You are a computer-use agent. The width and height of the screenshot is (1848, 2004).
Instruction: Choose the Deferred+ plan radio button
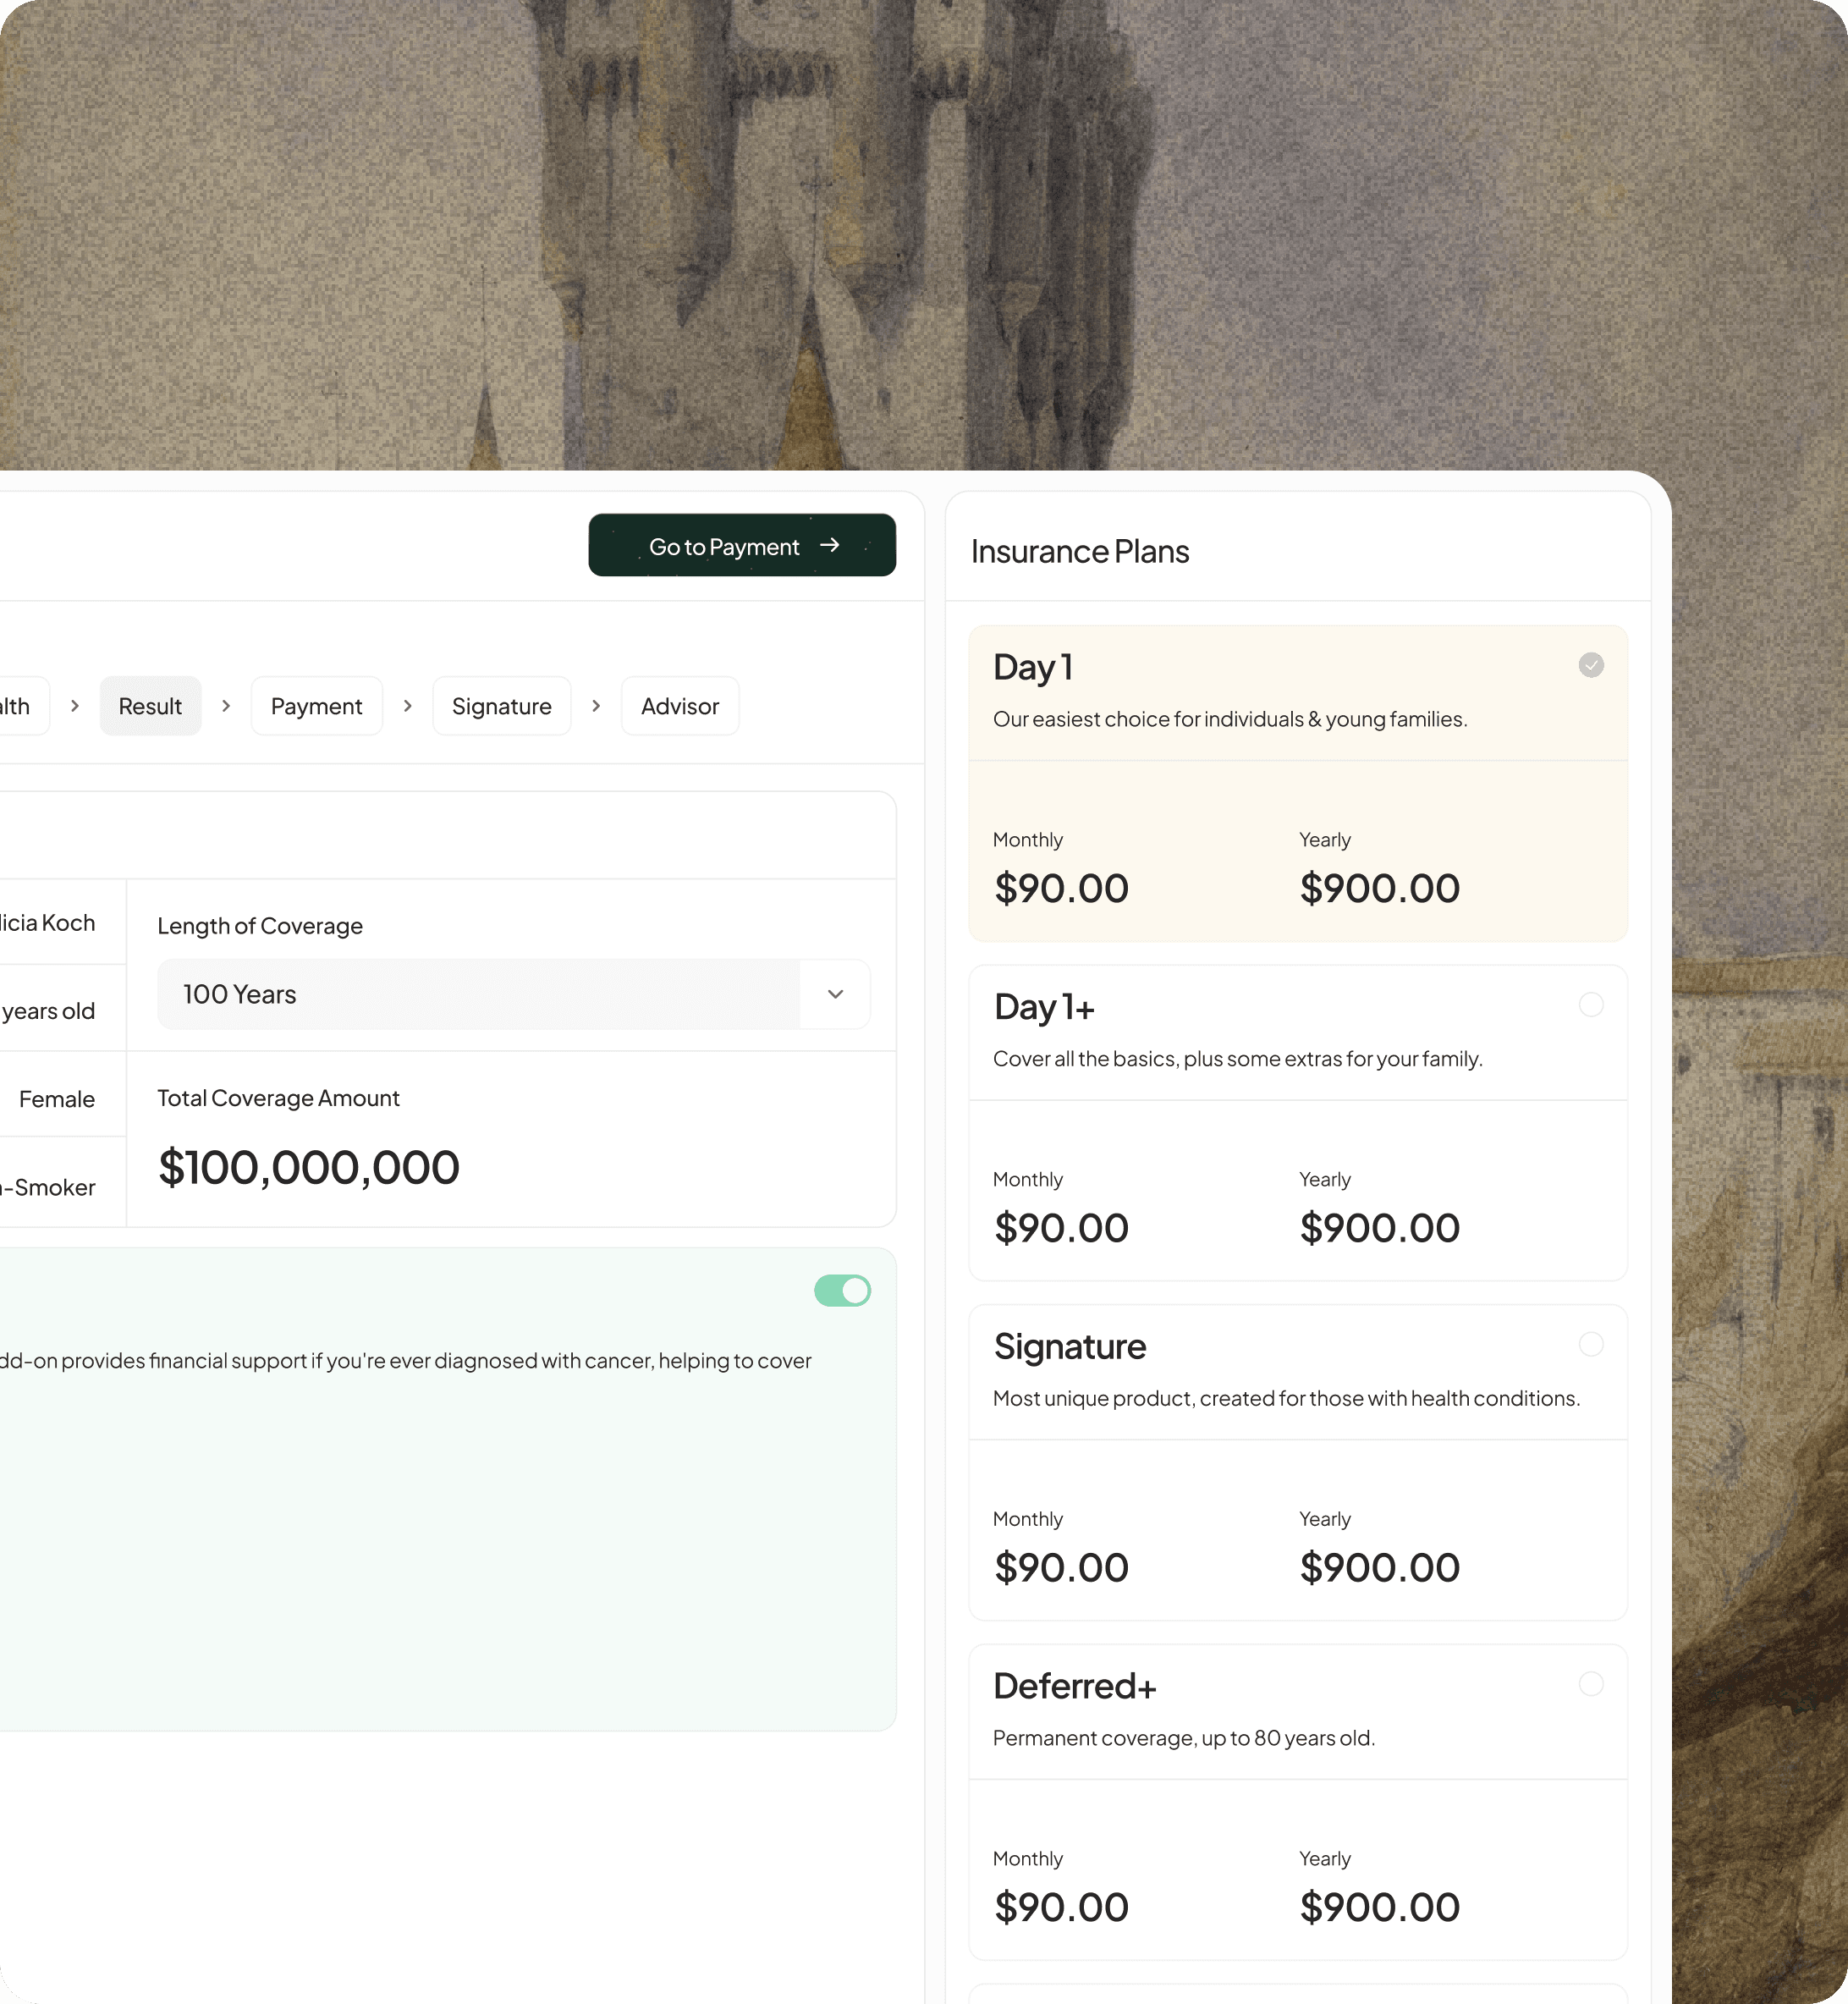[x=1590, y=1684]
